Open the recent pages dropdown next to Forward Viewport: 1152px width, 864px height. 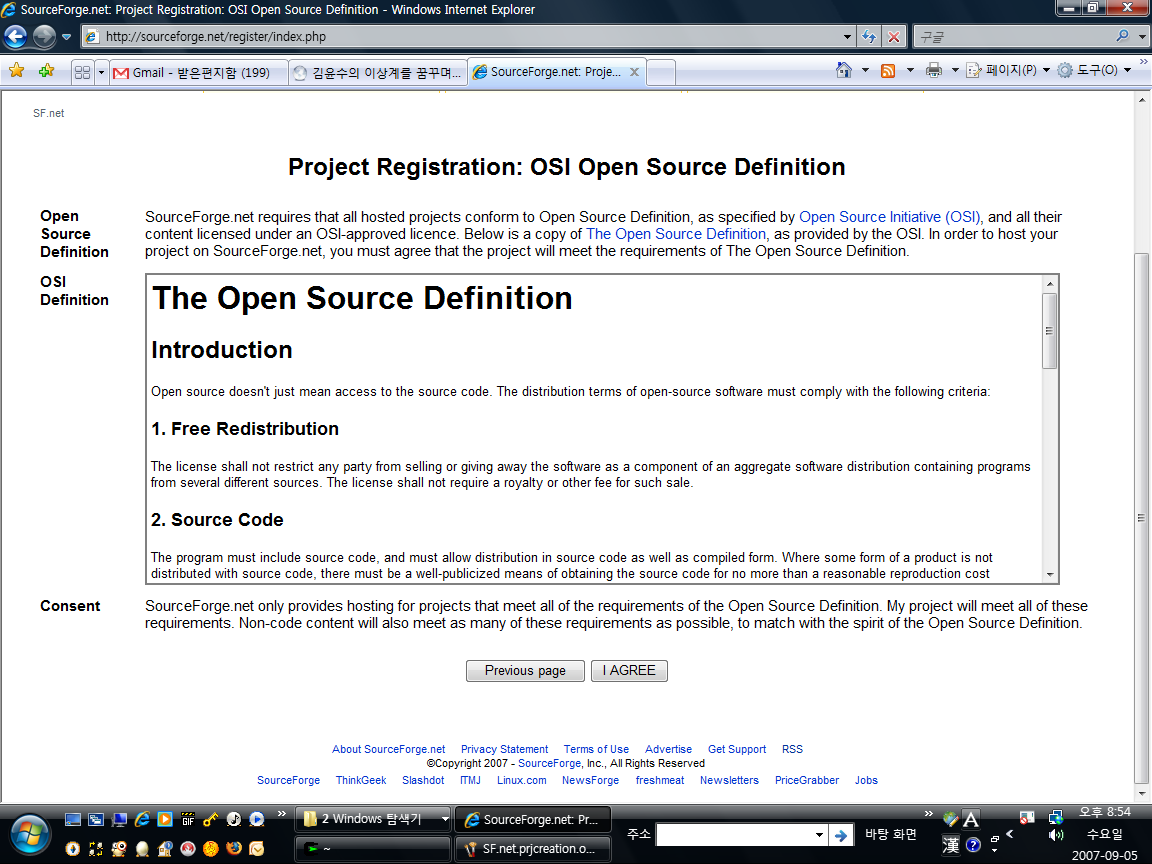click(66, 37)
